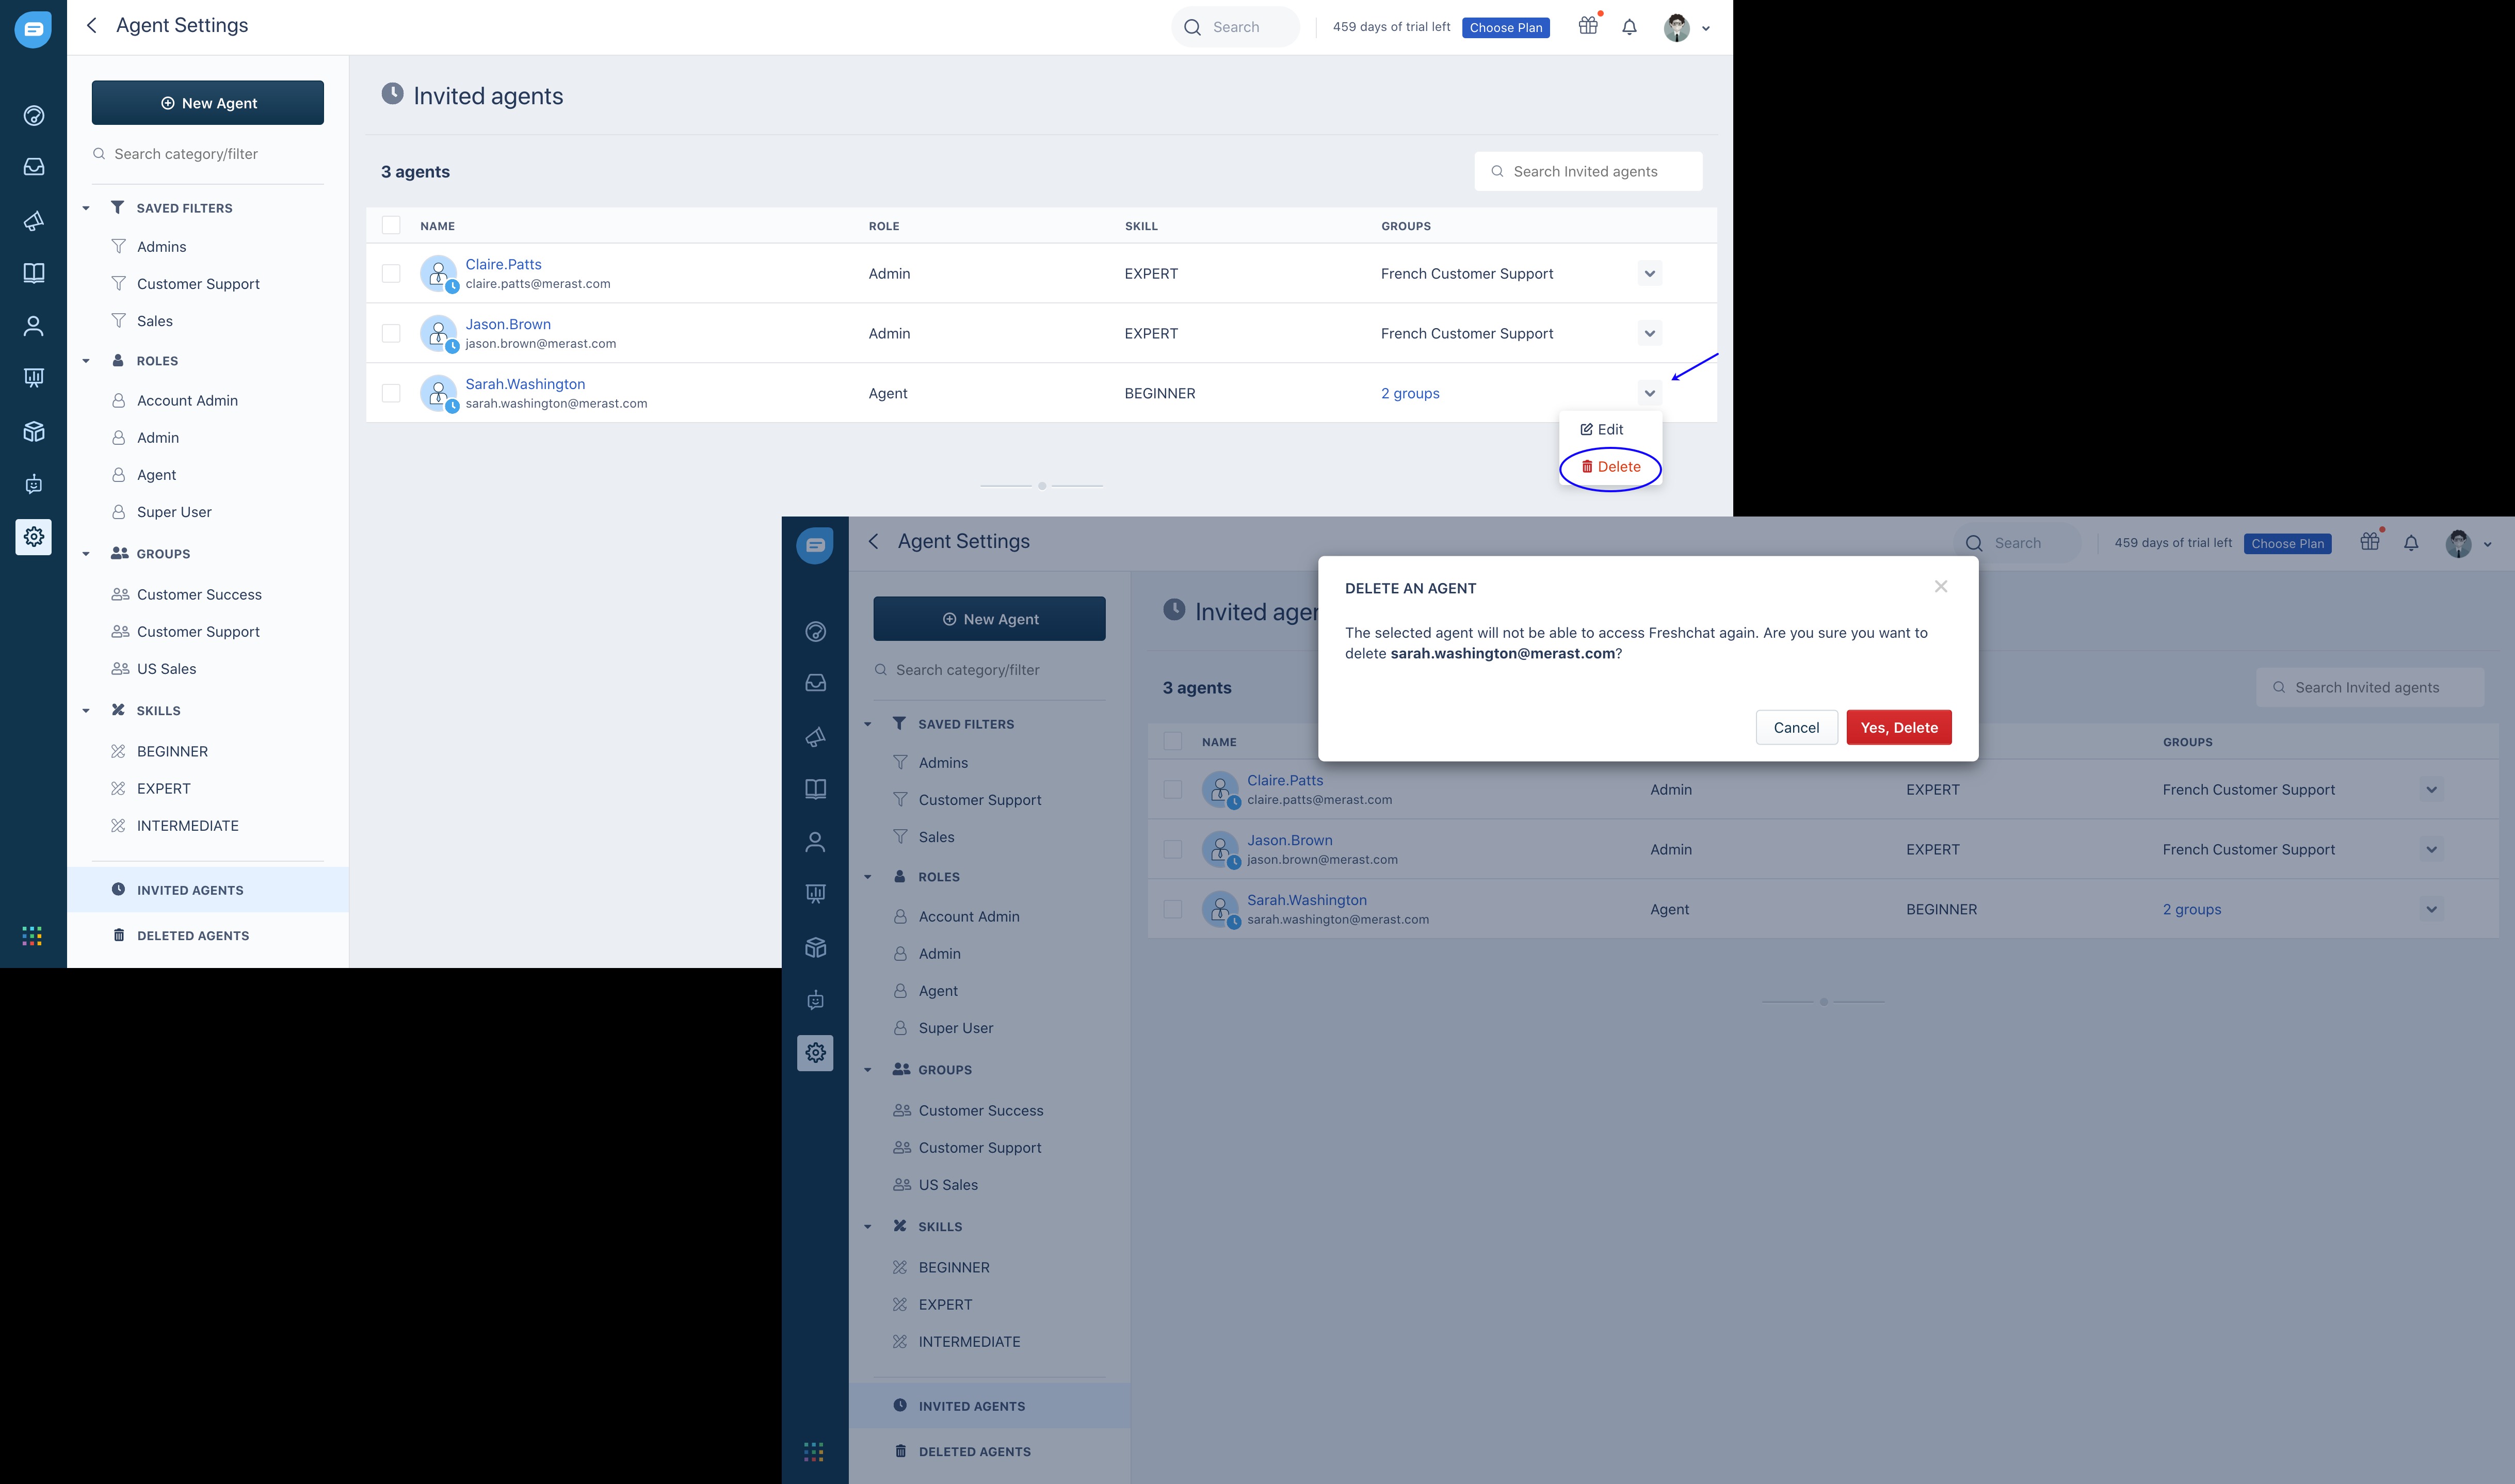Click the bot icon in sidebar
The height and width of the screenshot is (1484, 2515).
pyautogui.click(x=33, y=485)
